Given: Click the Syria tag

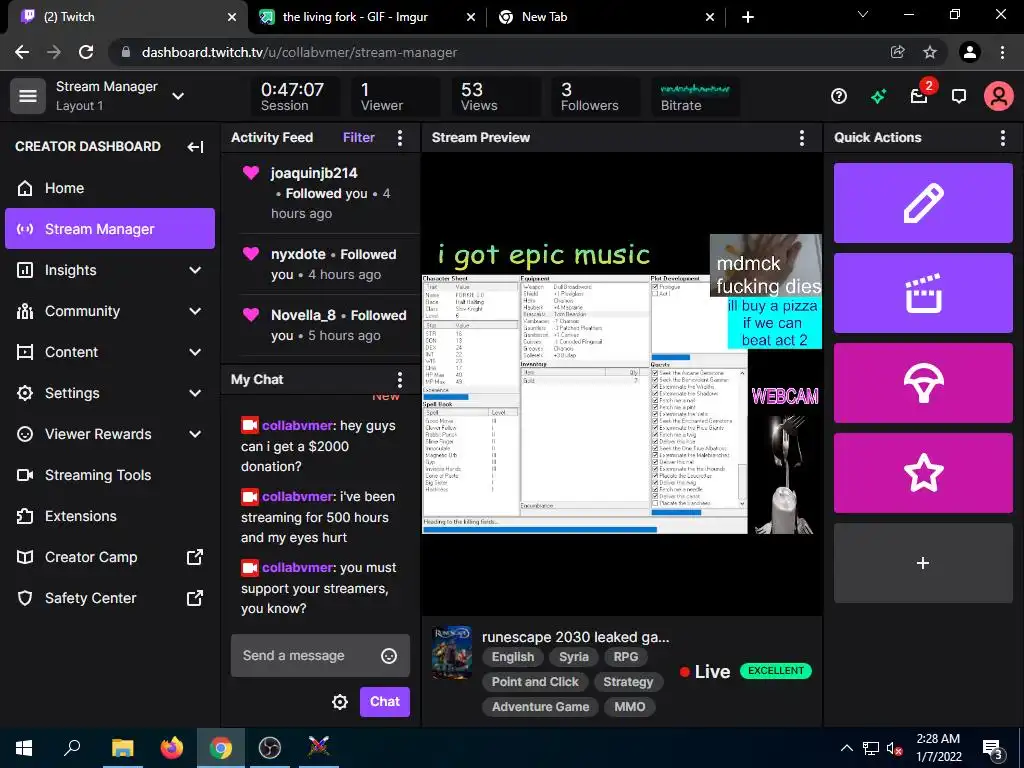Looking at the screenshot, I should click(x=573, y=657).
